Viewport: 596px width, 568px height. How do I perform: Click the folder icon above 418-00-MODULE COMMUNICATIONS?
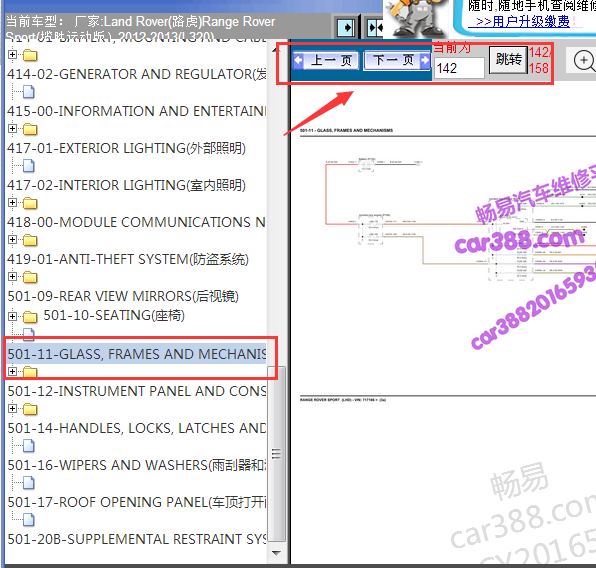coord(30,203)
